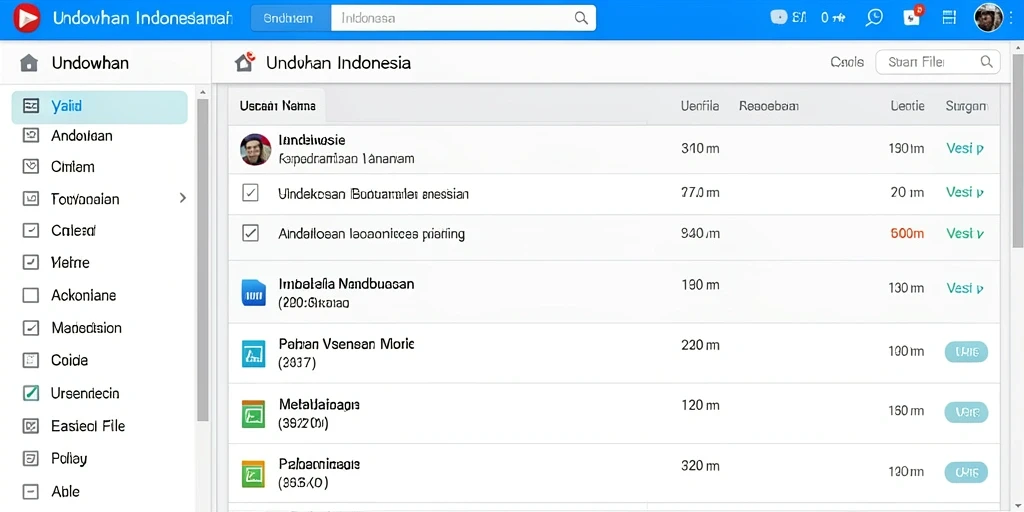Sort by Uscam Nama column header
This screenshot has height=512, width=1024.
pos(278,105)
